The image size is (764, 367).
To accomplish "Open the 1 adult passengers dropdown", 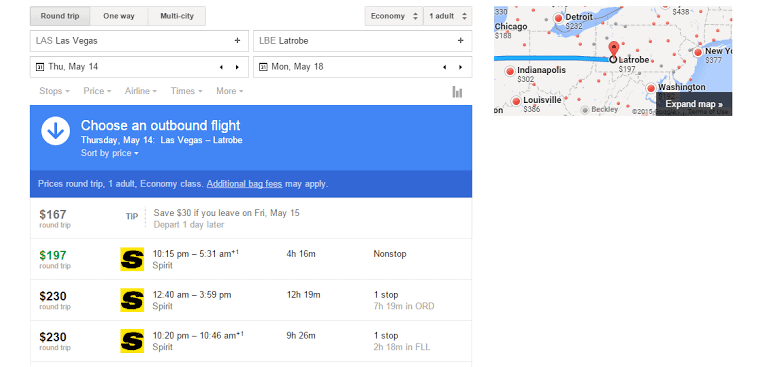I will click(x=448, y=16).
